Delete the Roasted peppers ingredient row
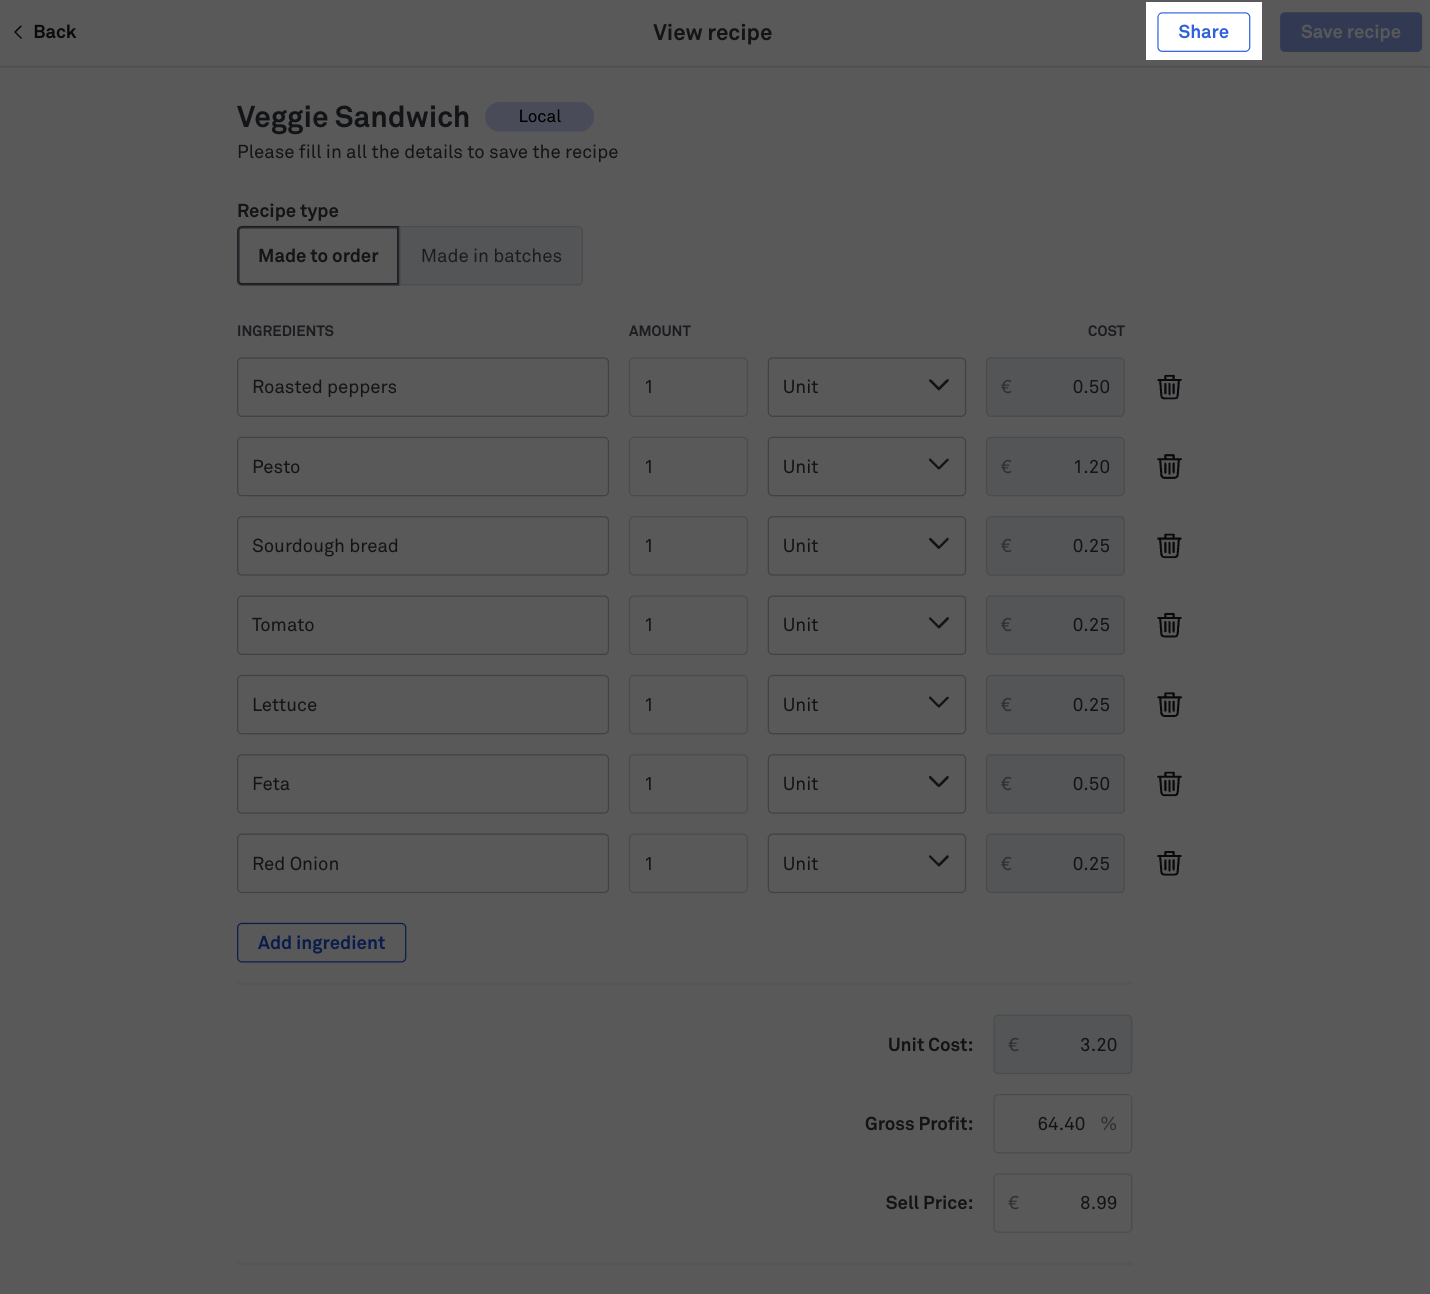This screenshot has width=1430, height=1294. [x=1169, y=387]
